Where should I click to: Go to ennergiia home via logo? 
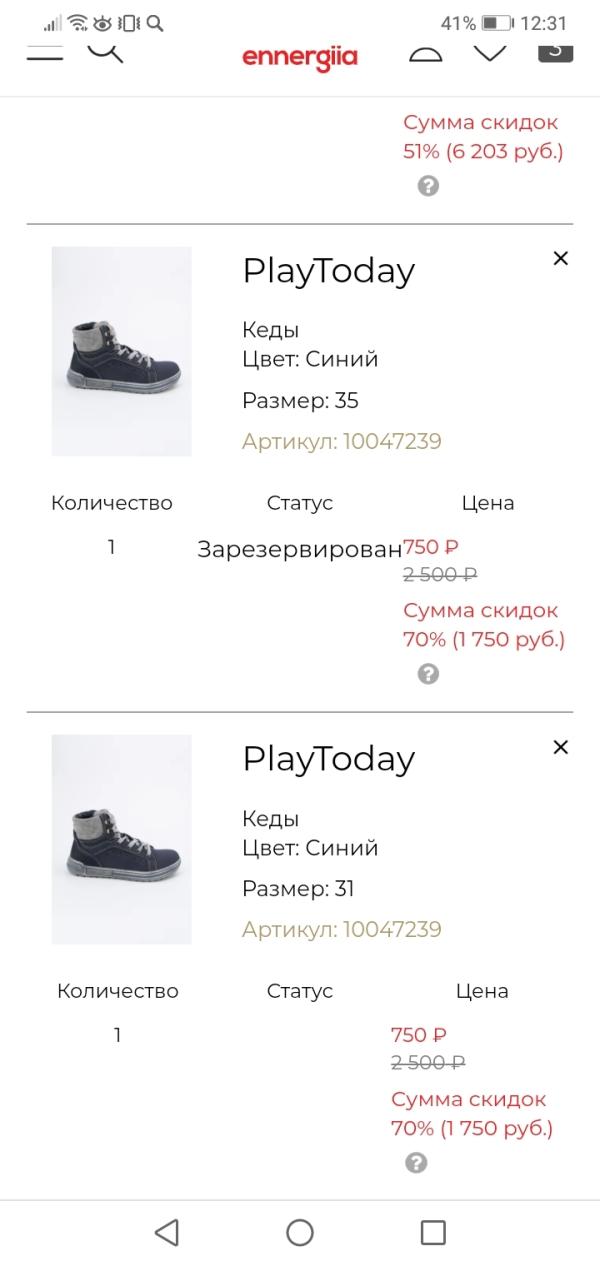pyautogui.click(x=299, y=58)
